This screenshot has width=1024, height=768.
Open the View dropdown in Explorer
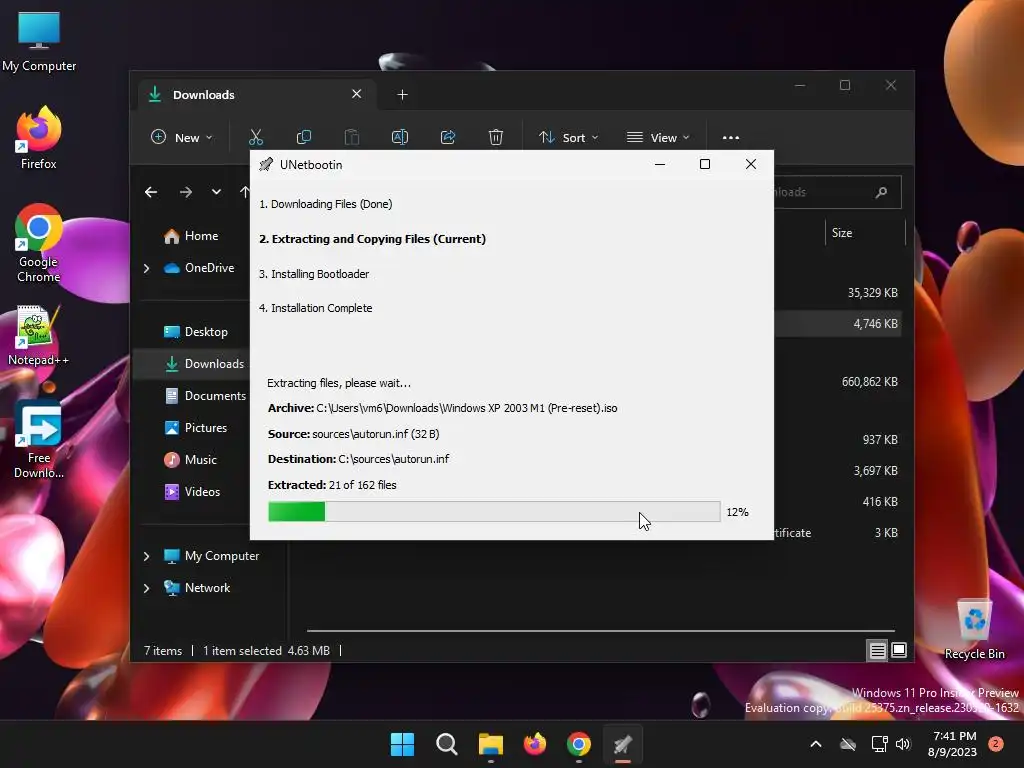tap(658, 137)
